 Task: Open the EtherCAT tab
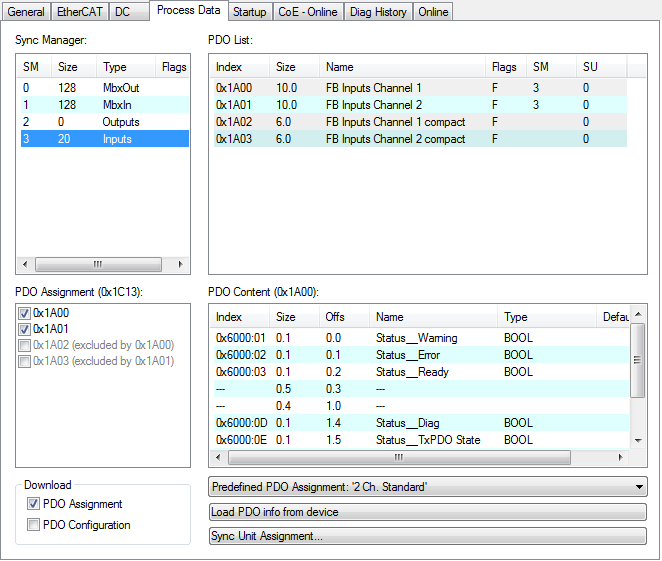tap(79, 12)
